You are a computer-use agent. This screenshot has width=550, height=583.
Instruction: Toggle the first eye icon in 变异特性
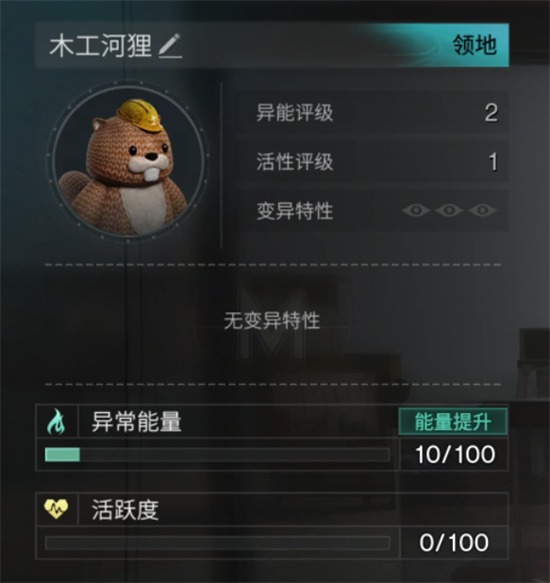pyautogui.click(x=416, y=210)
